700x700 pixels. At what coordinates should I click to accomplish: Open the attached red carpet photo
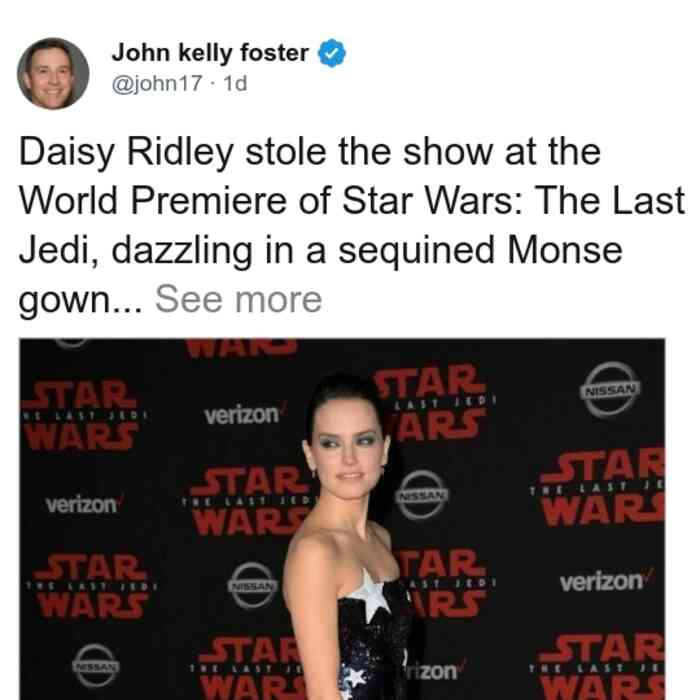pyautogui.click(x=342, y=519)
